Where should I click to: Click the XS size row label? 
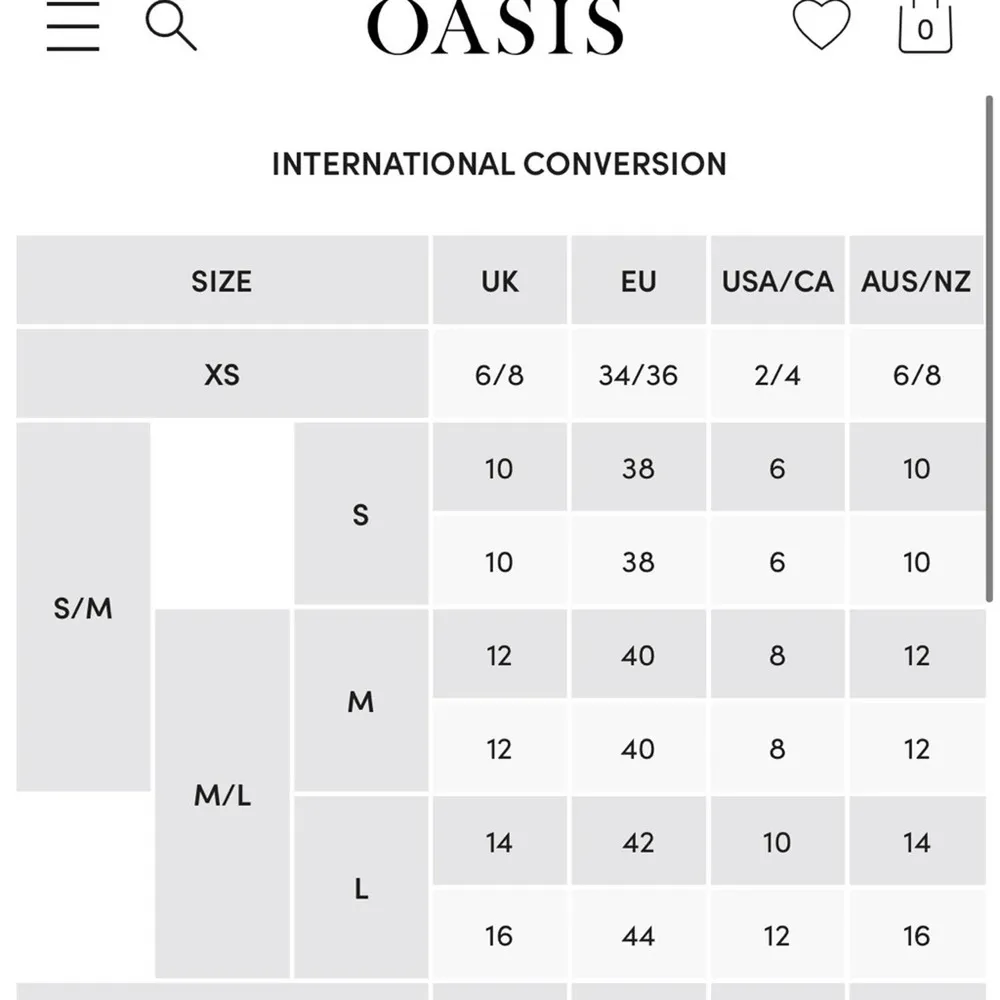click(222, 375)
